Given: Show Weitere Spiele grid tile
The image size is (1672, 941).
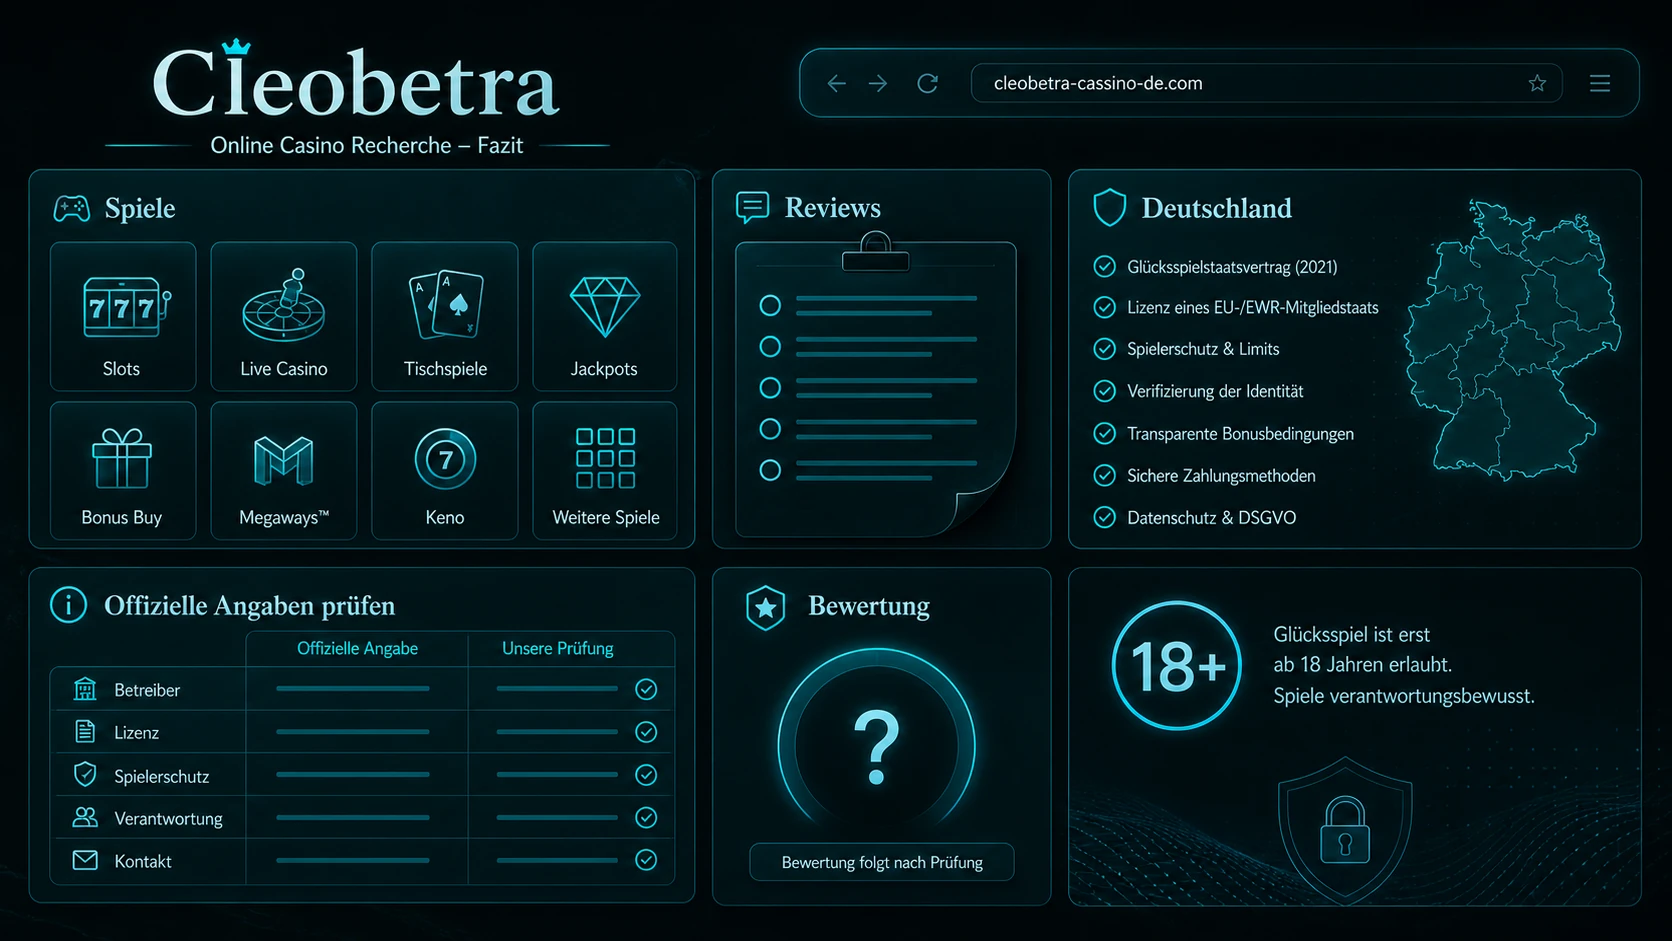Looking at the screenshot, I should [x=605, y=470].
